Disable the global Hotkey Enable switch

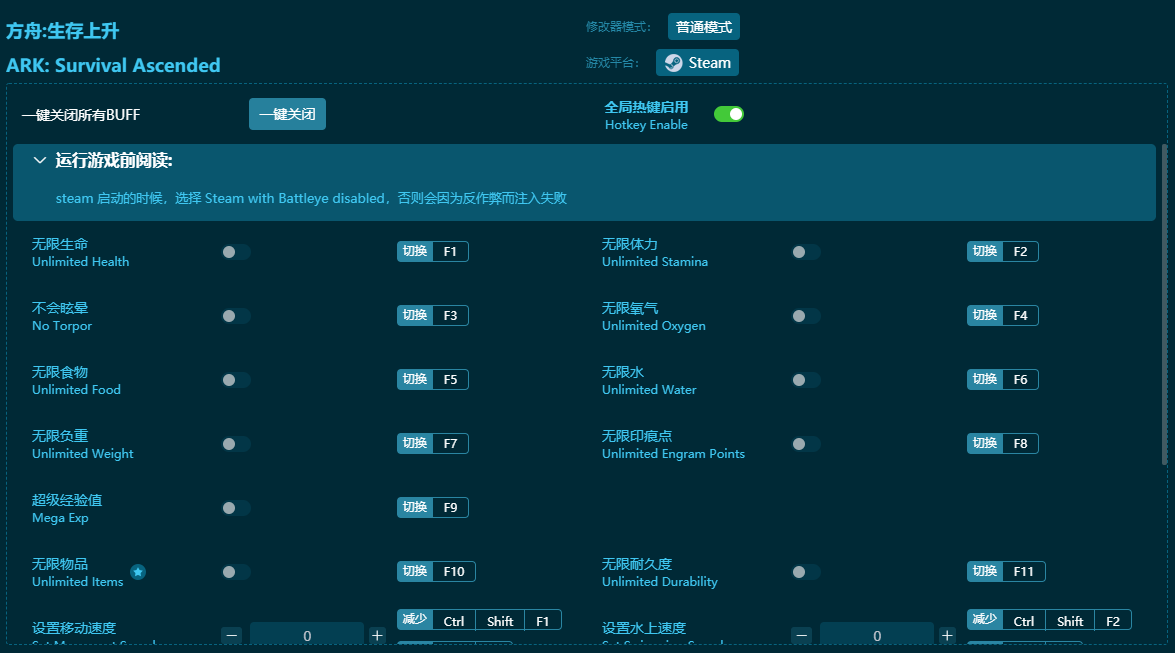728,114
